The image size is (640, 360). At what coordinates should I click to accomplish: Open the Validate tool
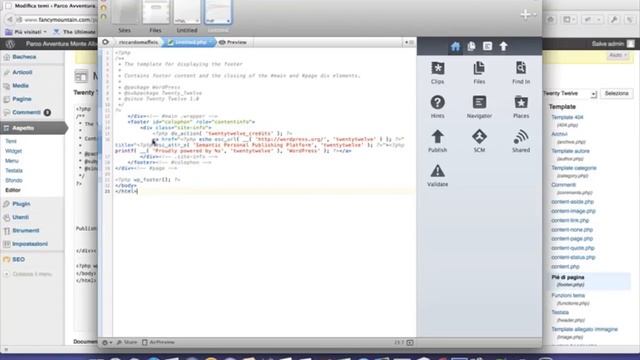[438, 176]
